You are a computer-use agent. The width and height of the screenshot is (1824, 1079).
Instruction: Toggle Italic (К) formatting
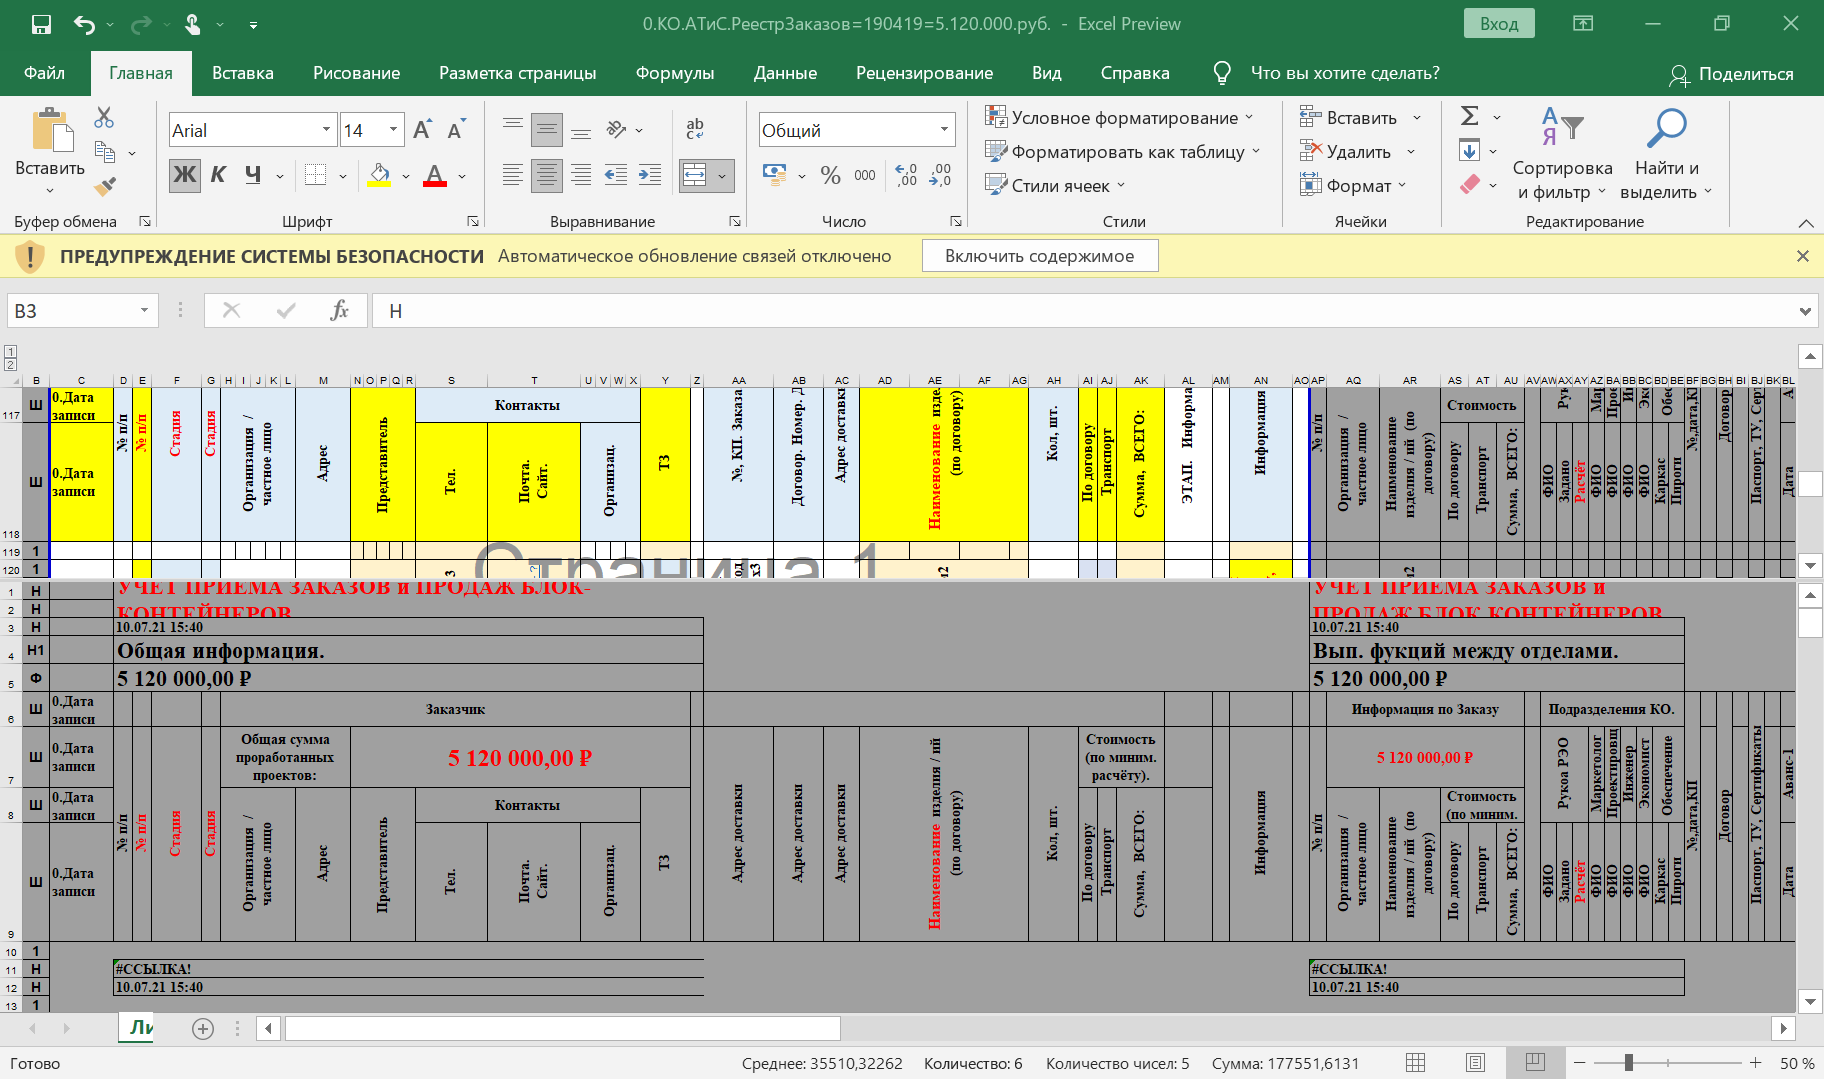[218, 175]
